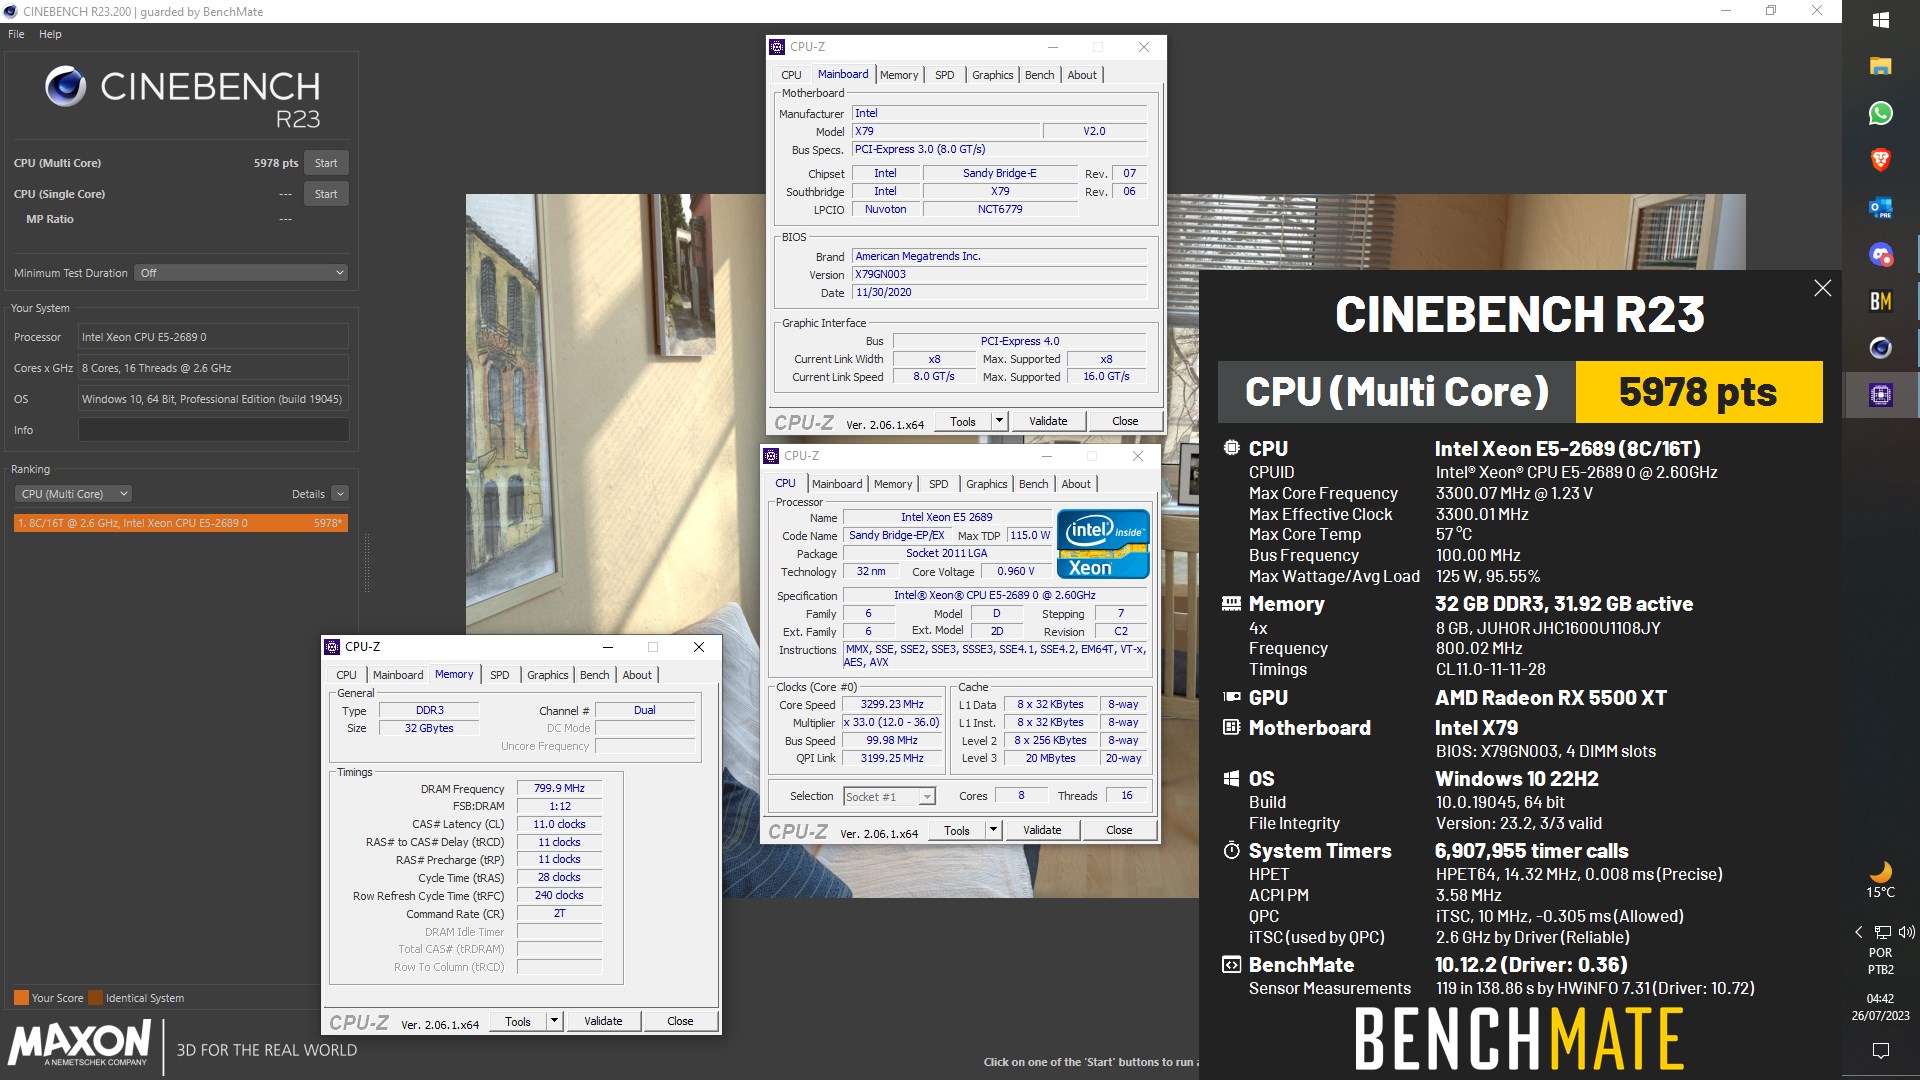Open the weather widget showing 15°C
The width and height of the screenshot is (1920, 1080).
[1880, 880]
